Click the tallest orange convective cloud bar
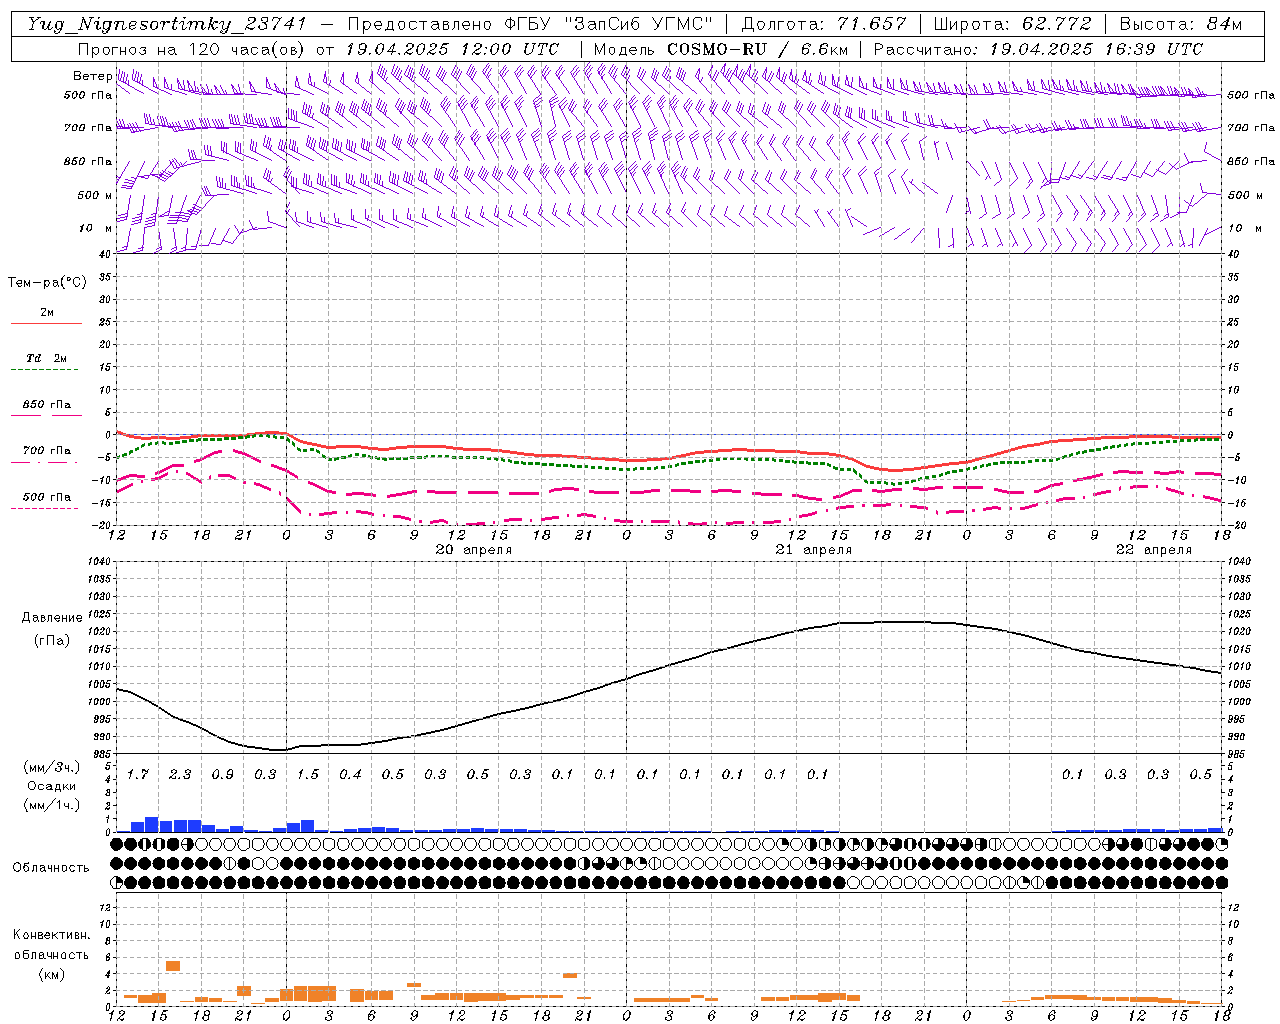 173,966
